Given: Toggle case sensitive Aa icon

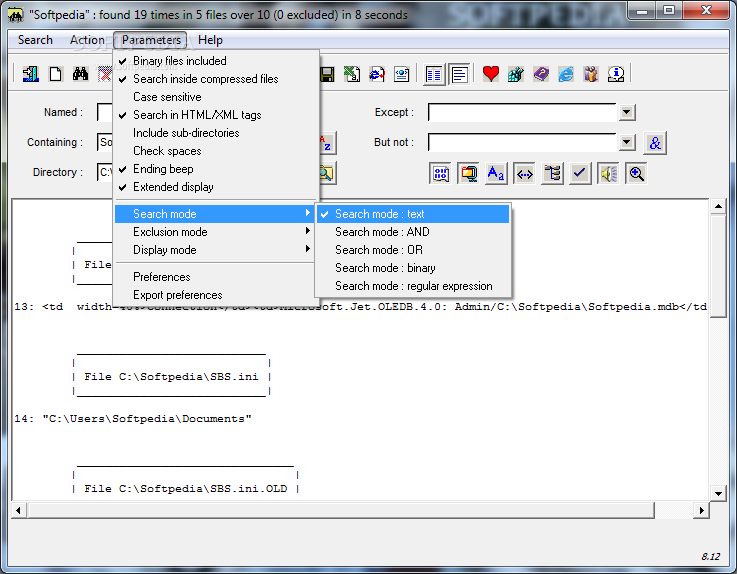Looking at the screenshot, I should [x=496, y=173].
